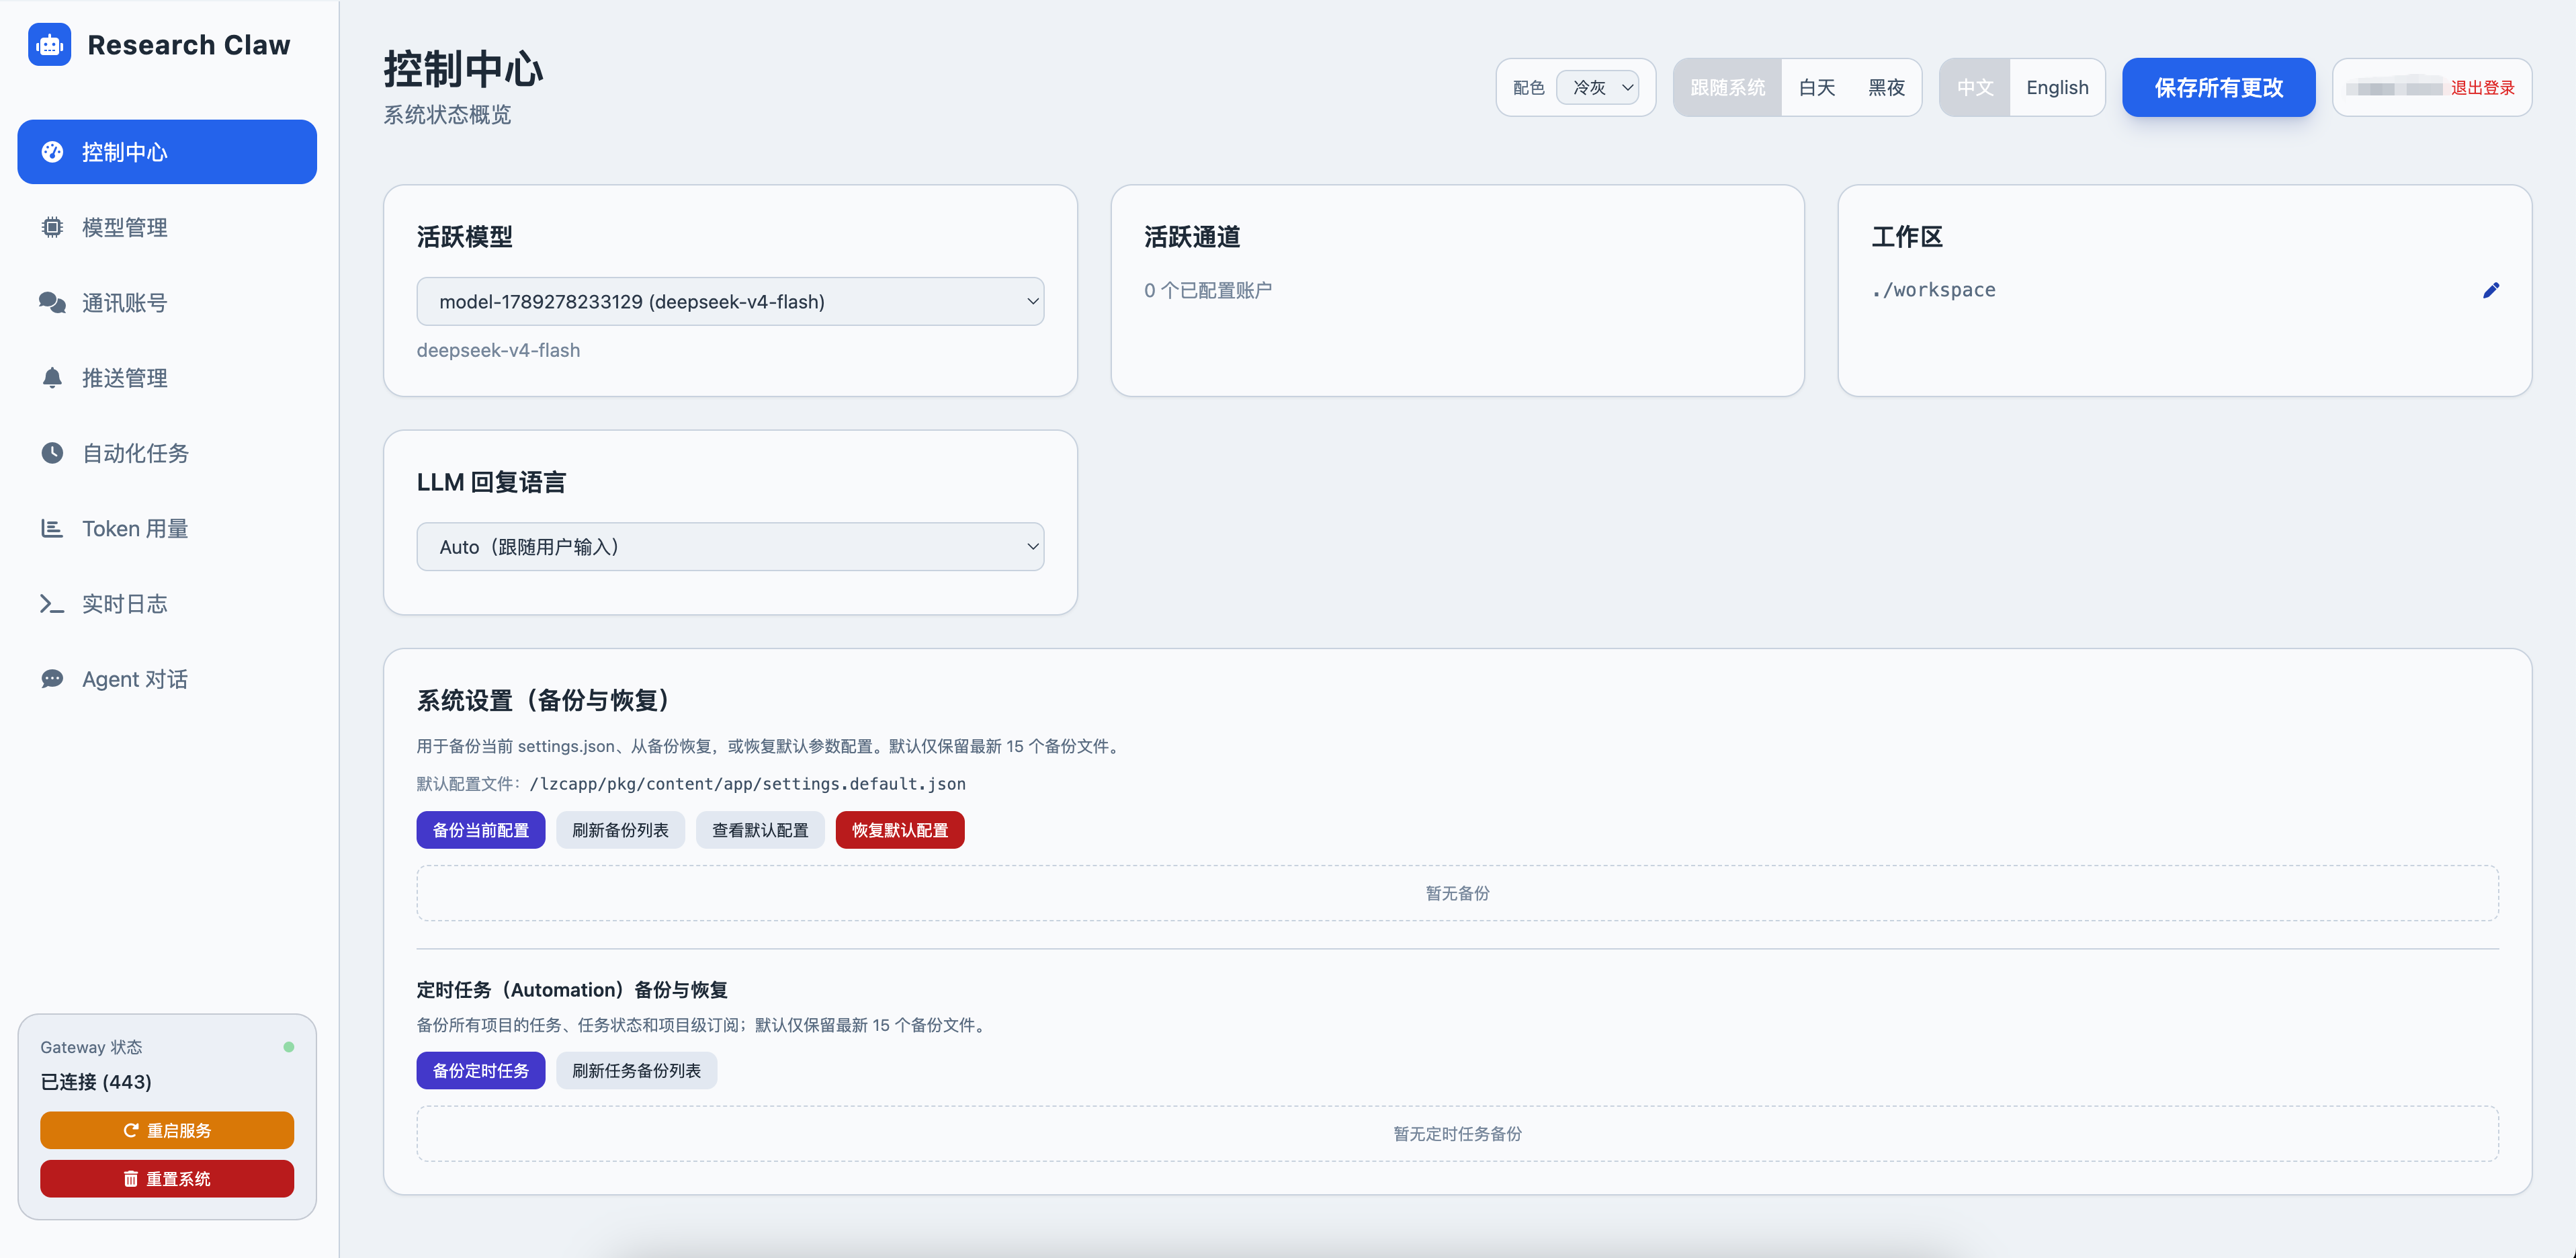Open the 配色 color scheme dropdown

point(1598,88)
